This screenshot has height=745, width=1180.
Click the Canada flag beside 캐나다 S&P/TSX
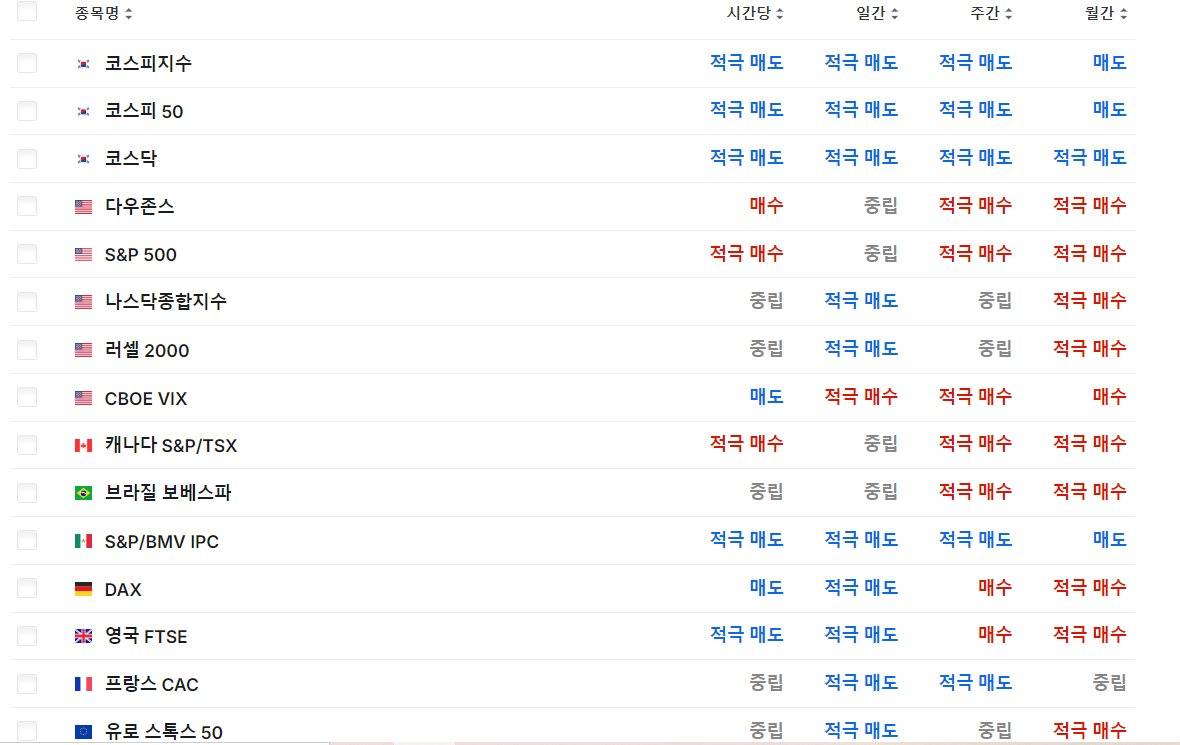tap(84, 445)
